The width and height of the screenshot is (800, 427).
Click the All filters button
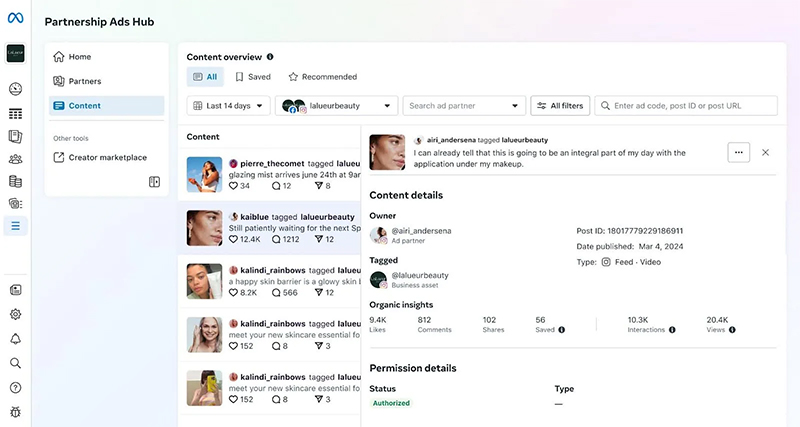(560, 106)
